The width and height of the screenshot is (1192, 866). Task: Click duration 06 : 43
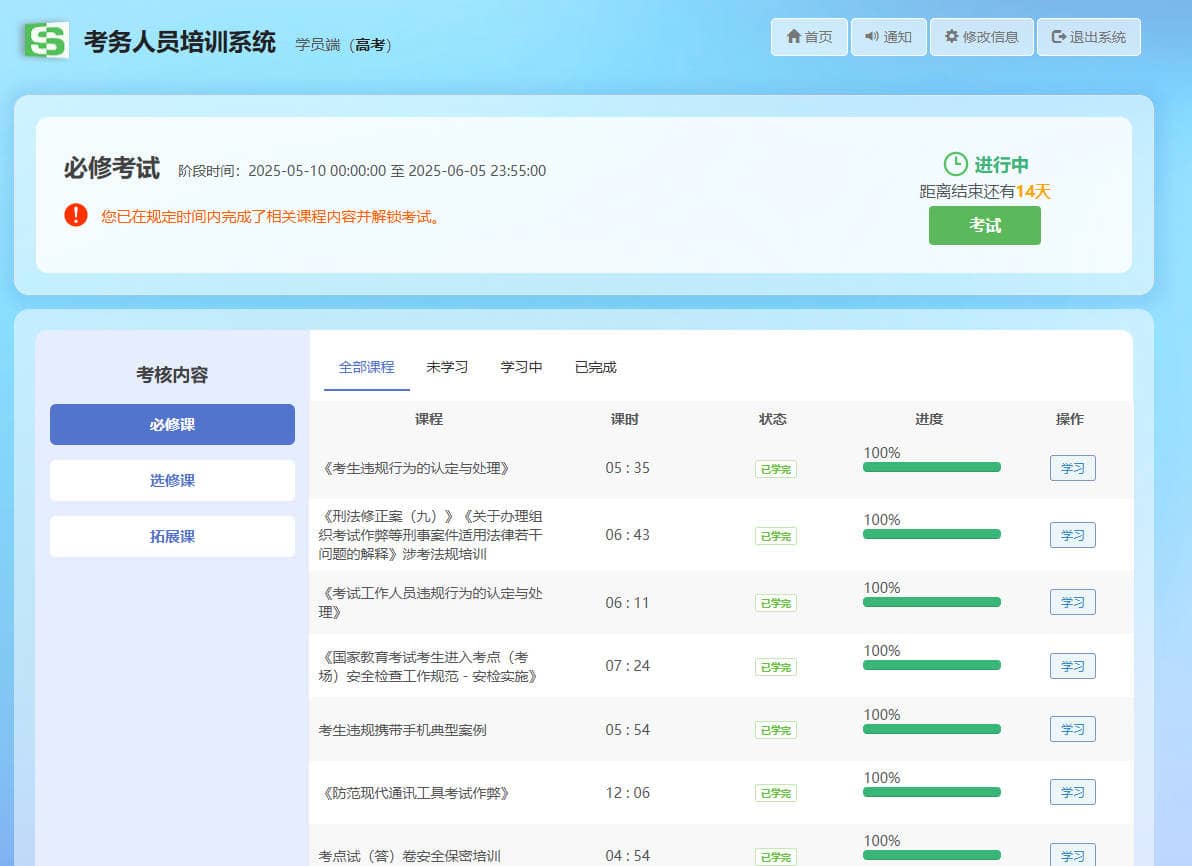pos(627,535)
